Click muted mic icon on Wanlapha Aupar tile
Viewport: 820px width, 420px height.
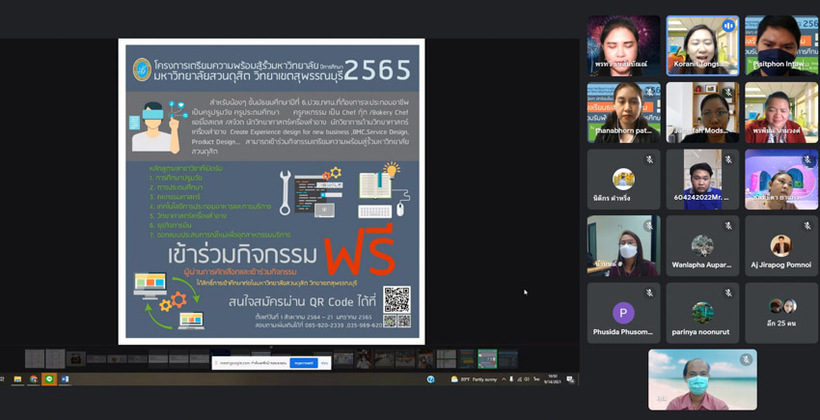pos(728,225)
